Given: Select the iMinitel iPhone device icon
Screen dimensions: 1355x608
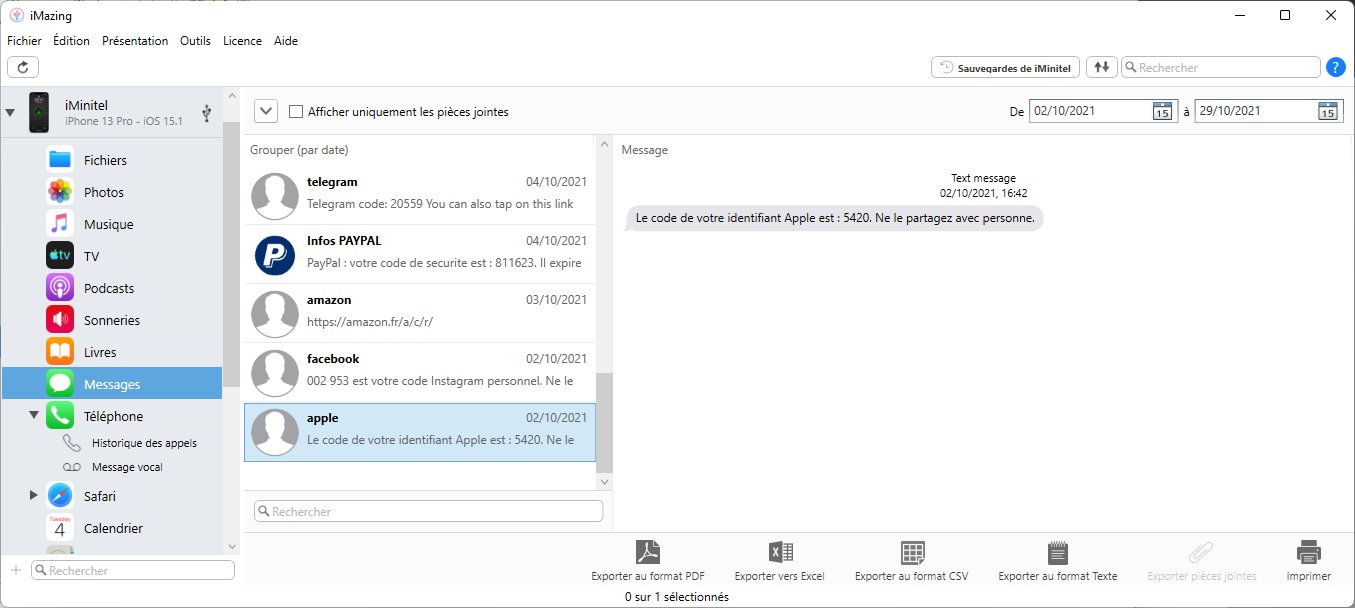Looking at the screenshot, I should click(39, 112).
